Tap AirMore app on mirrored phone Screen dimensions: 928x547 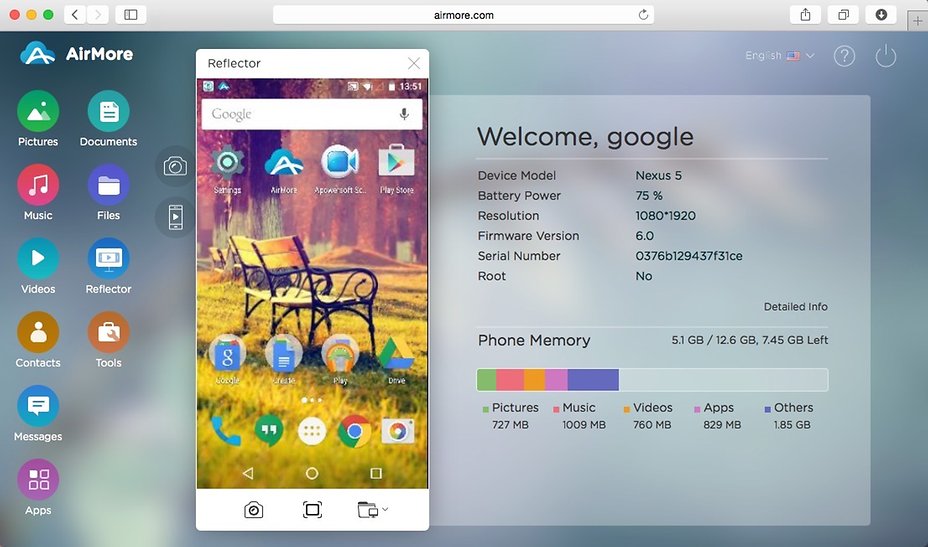283,170
